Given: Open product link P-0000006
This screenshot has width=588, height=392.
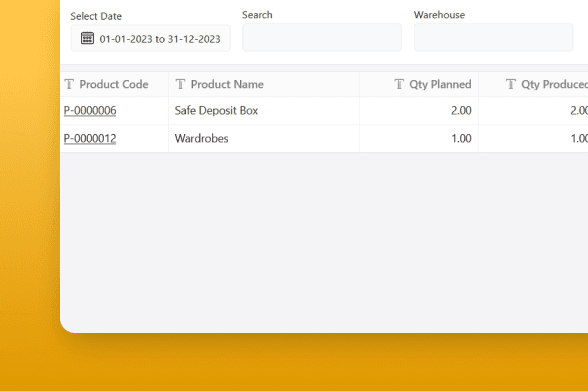Looking at the screenshot, I should 90,111.
